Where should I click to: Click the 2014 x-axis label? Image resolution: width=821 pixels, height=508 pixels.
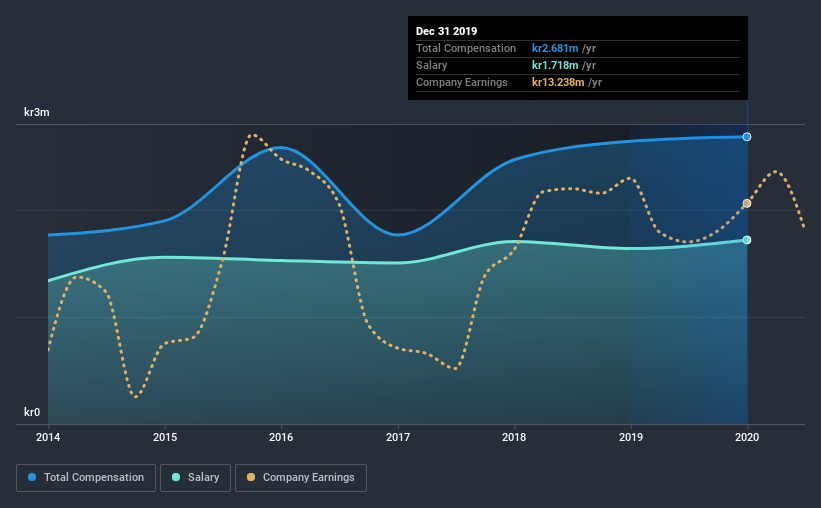(x=48, y=437)
